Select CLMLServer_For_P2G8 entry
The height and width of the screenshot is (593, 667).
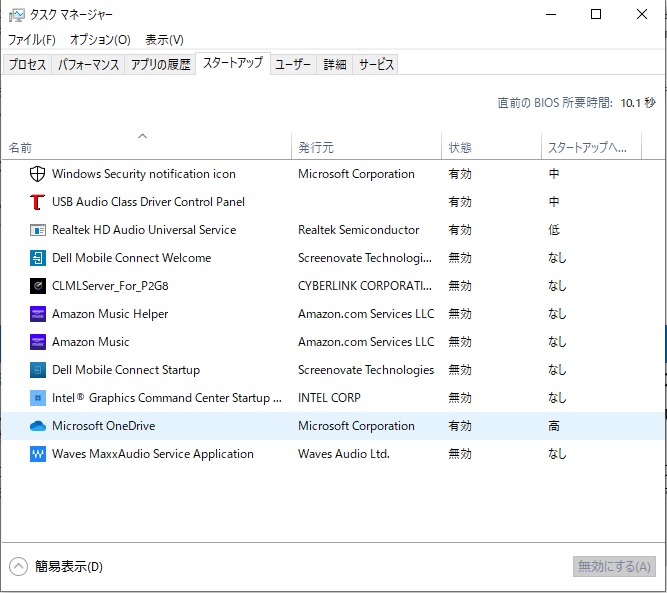tap(110, 286)
